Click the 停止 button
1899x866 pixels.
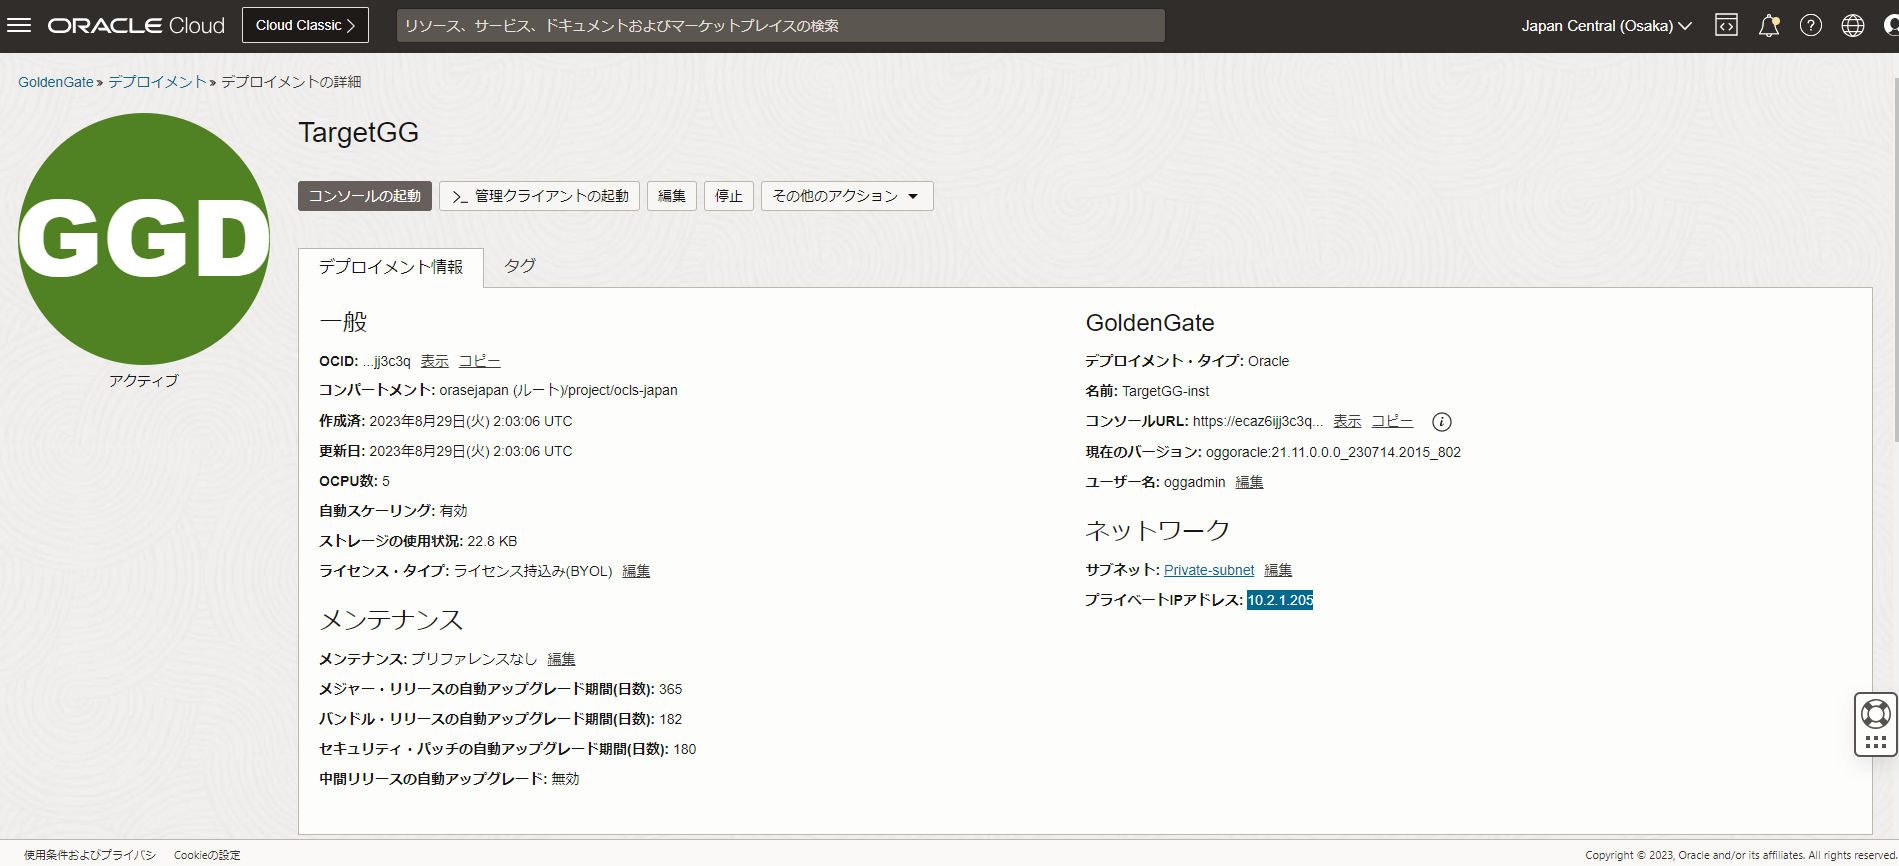(x=729, y=196)
